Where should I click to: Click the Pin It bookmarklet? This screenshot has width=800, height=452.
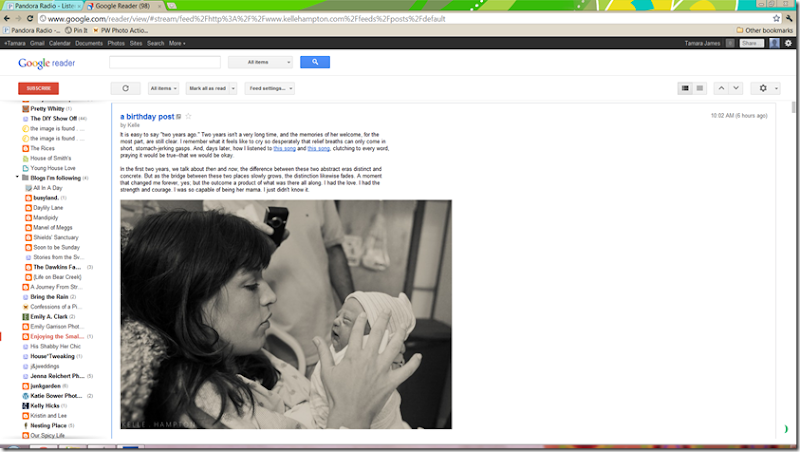point(76,31)
